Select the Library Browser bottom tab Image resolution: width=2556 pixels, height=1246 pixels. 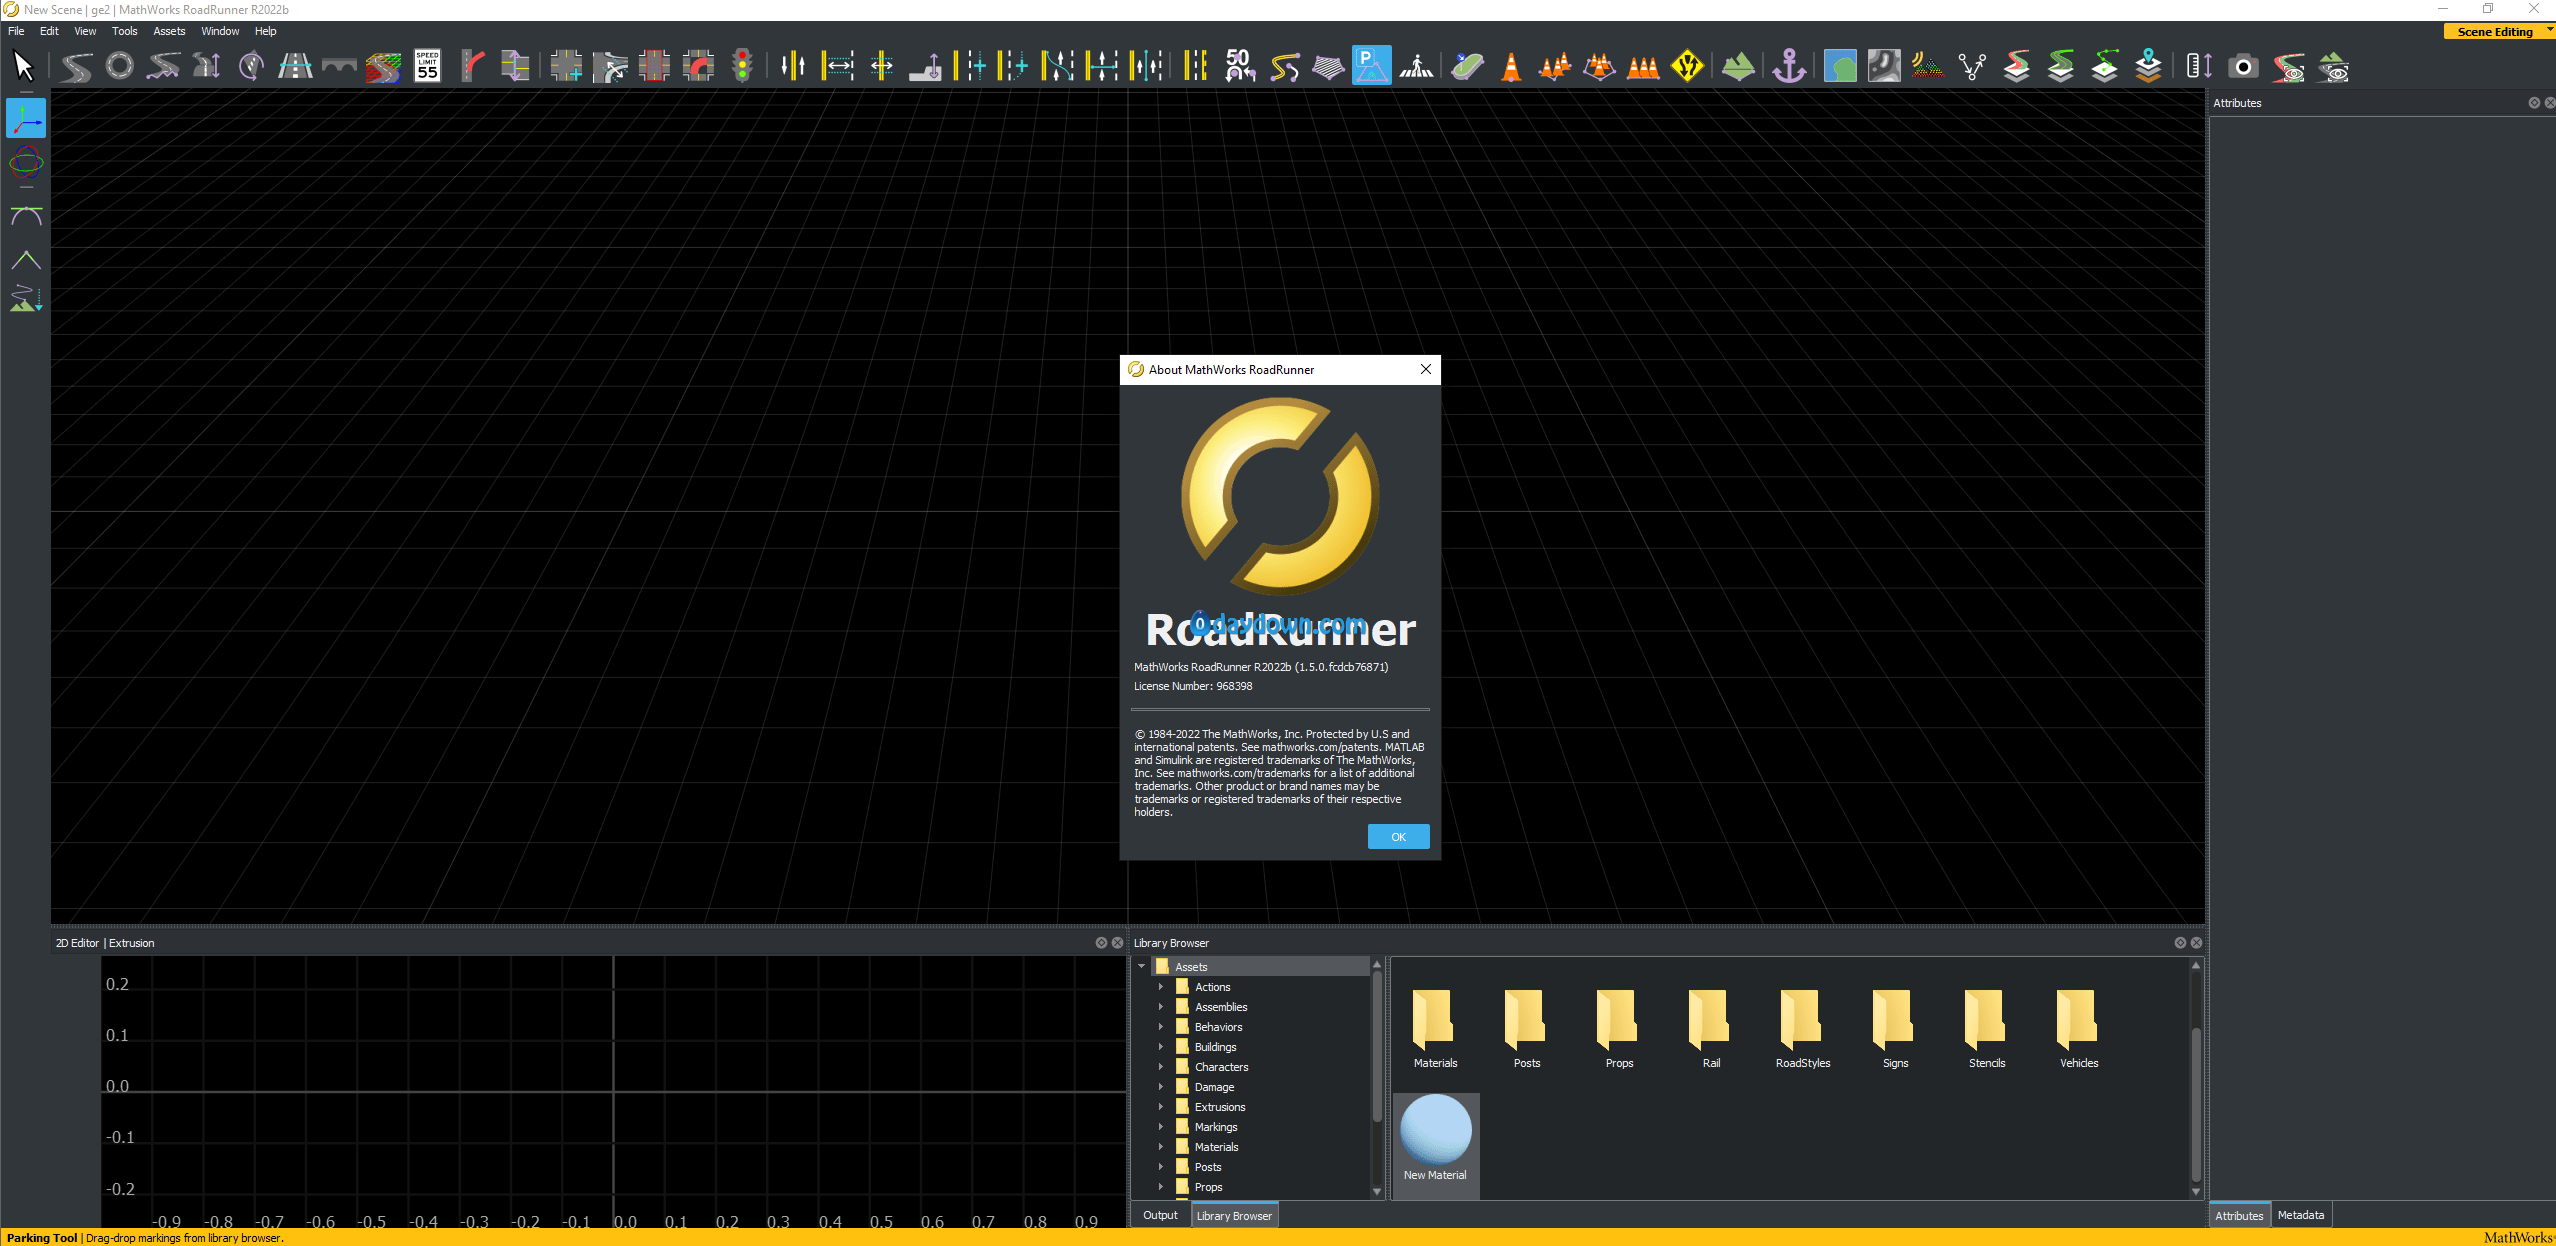click(1234, 1215)
